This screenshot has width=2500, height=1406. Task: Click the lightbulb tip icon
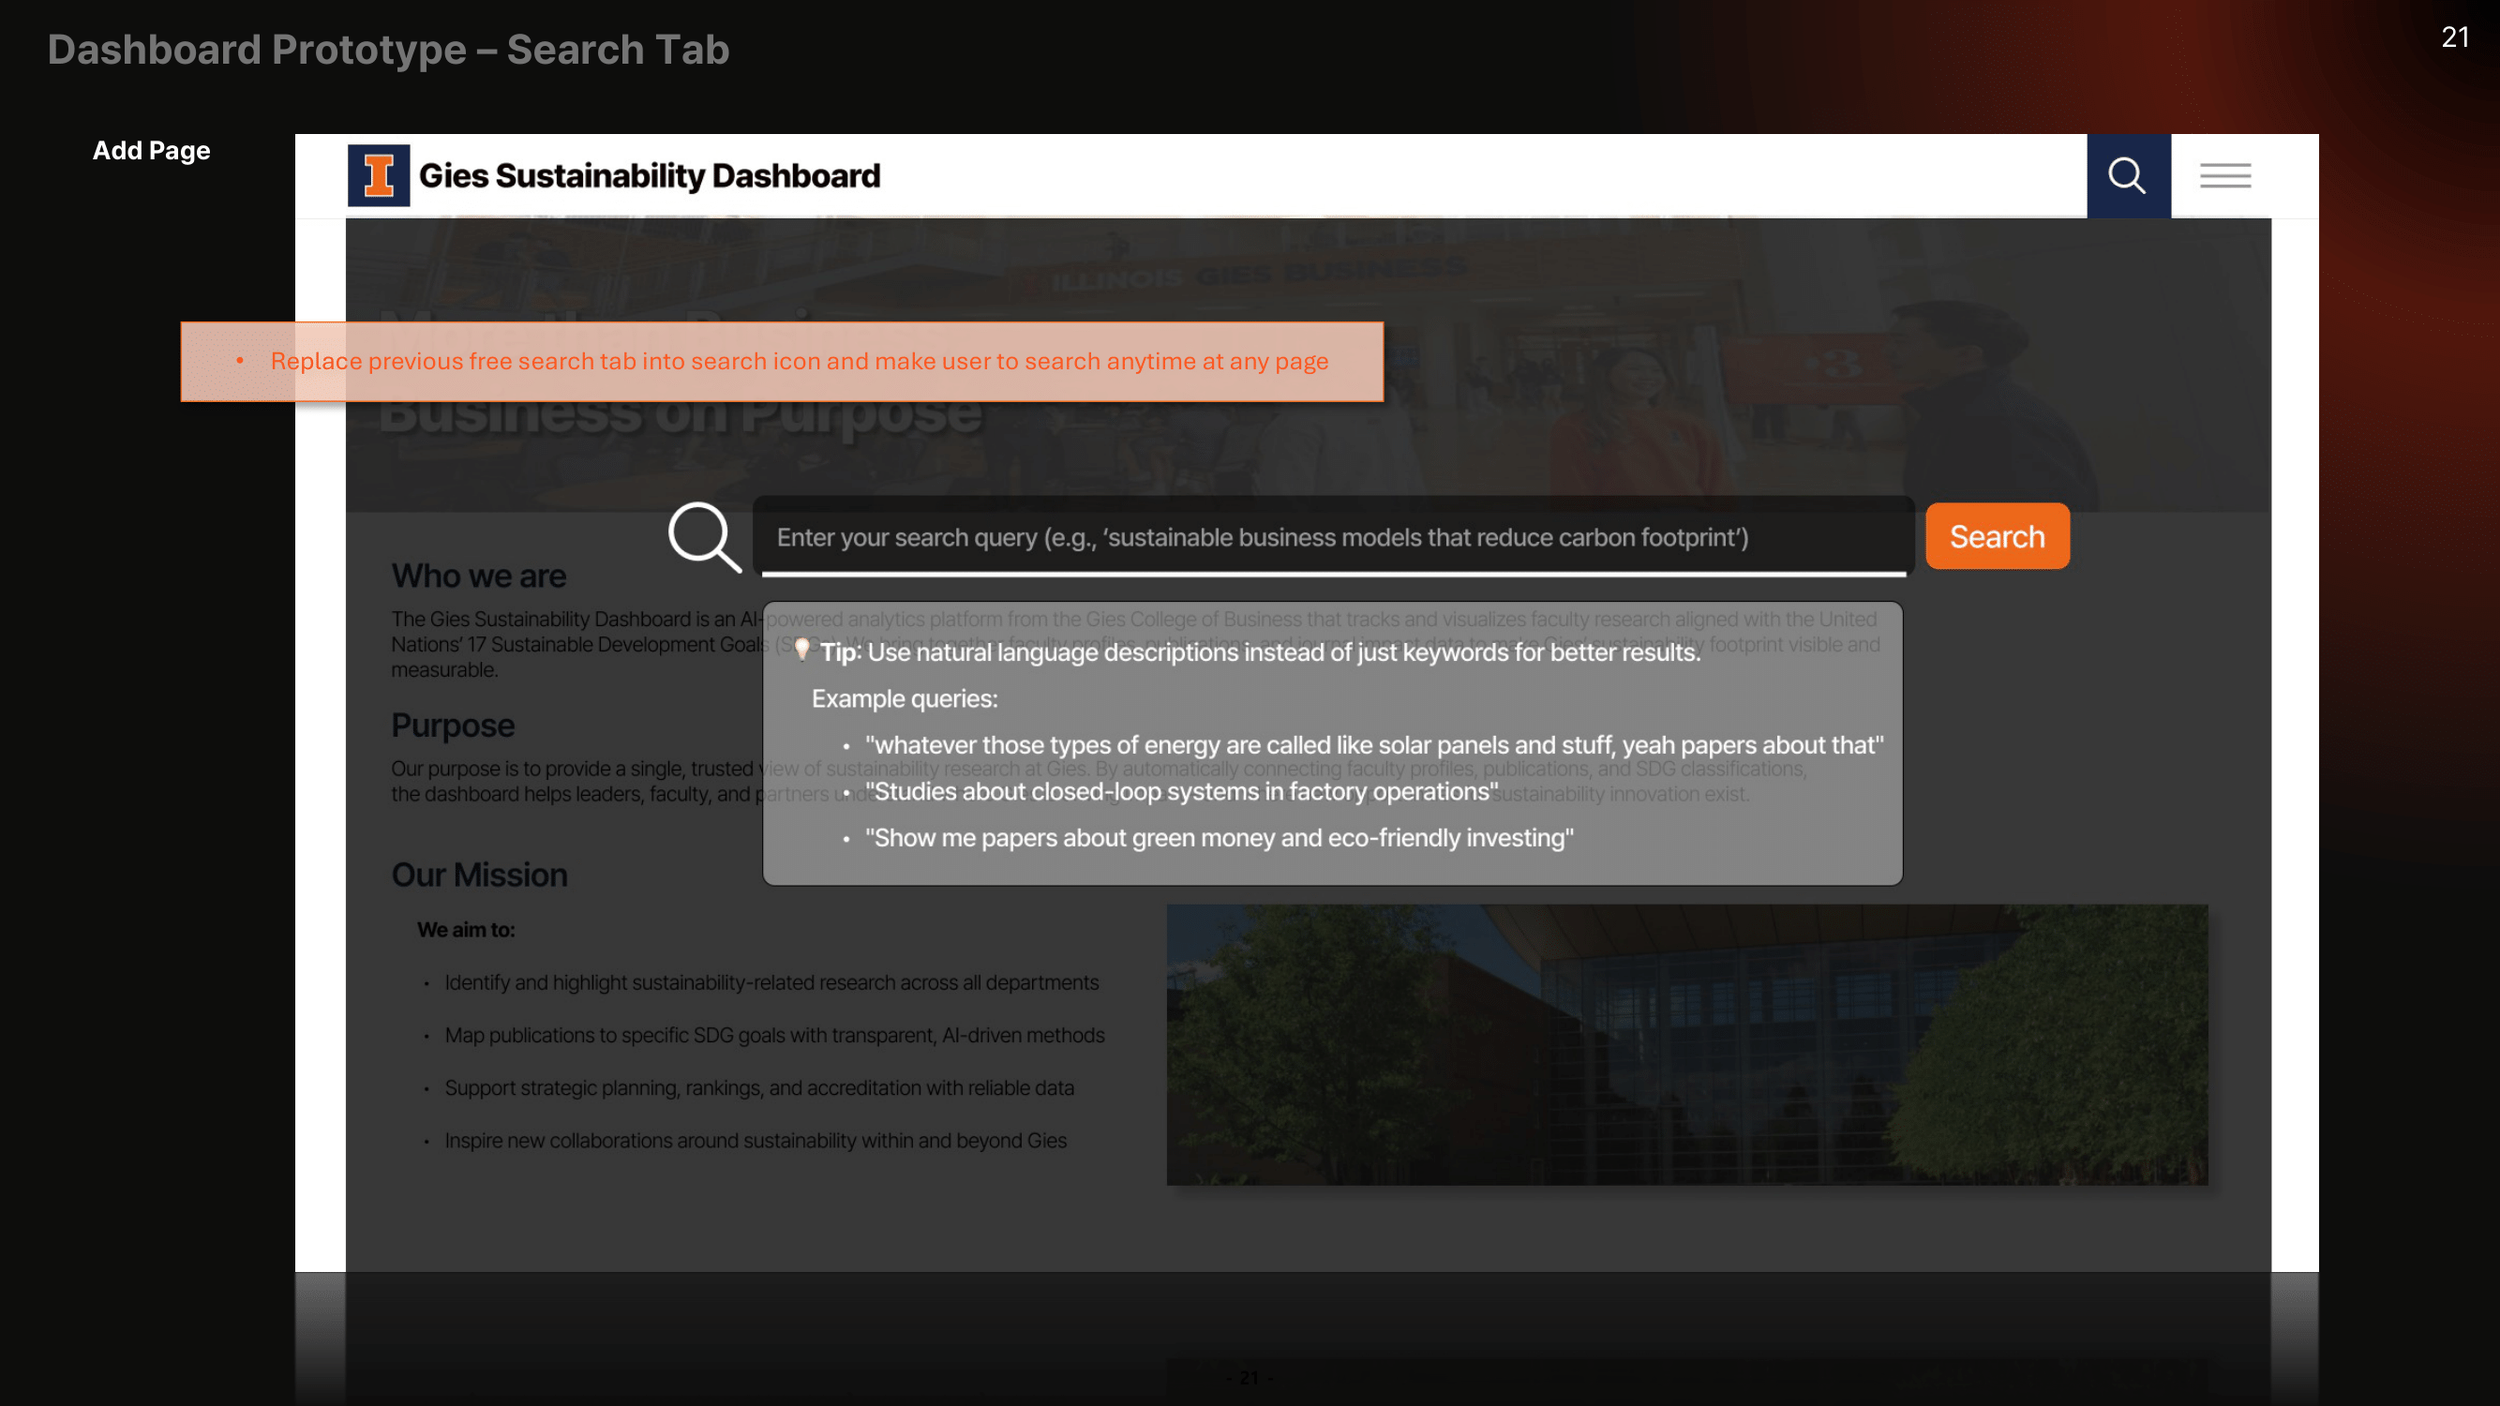point(801,651)
